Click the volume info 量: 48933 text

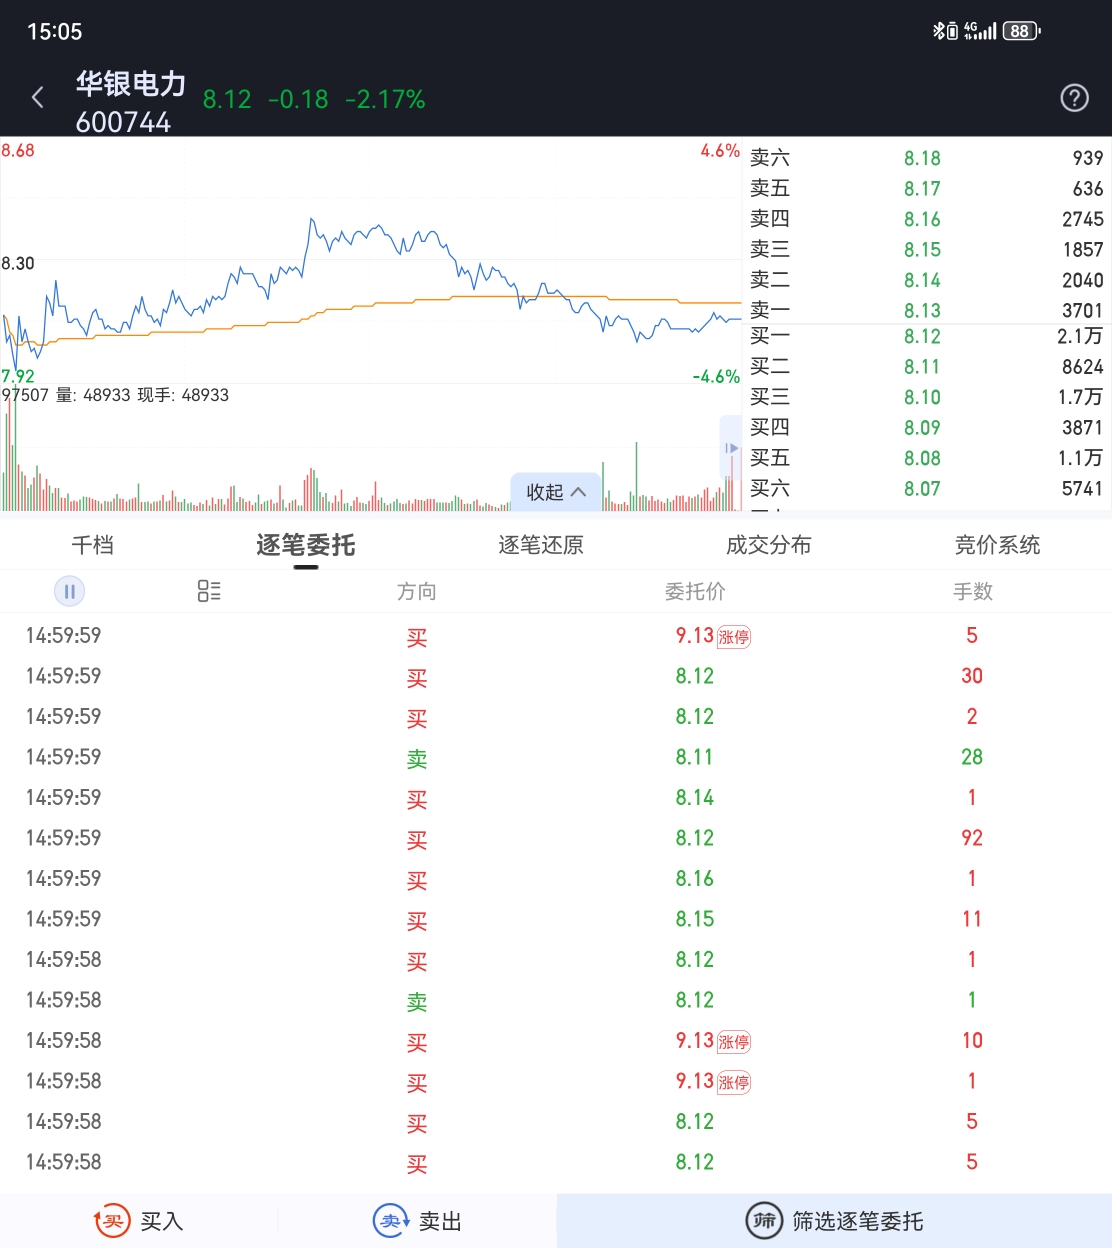93,395
